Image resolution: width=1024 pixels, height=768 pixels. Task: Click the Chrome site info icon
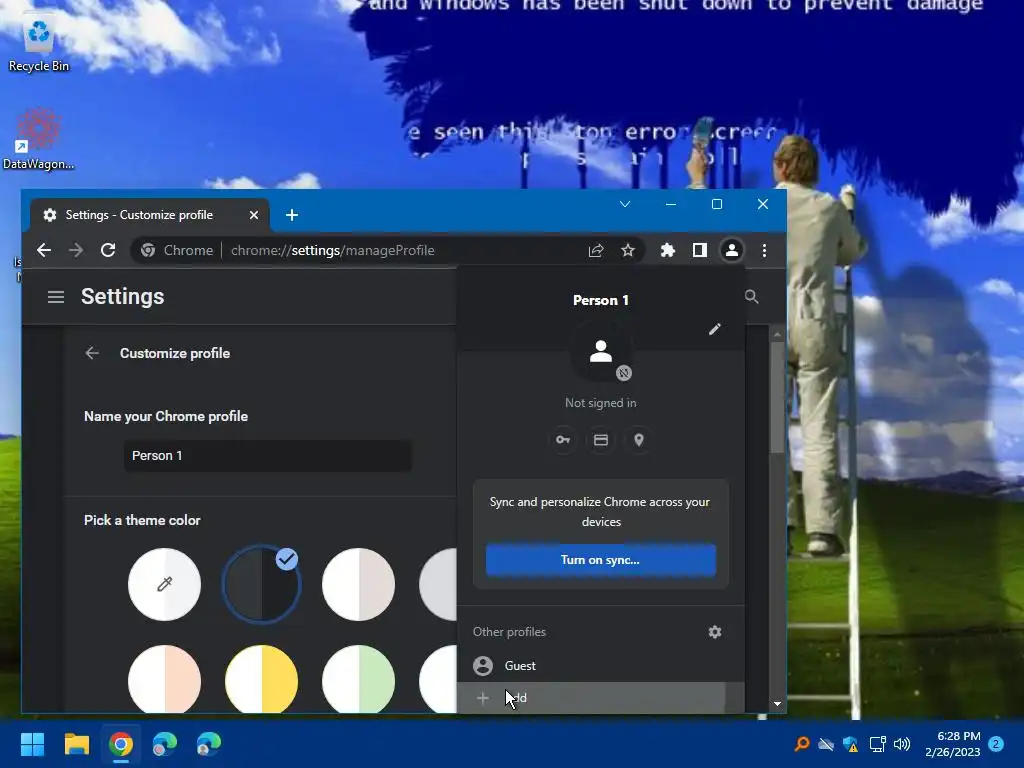(148, 250)
